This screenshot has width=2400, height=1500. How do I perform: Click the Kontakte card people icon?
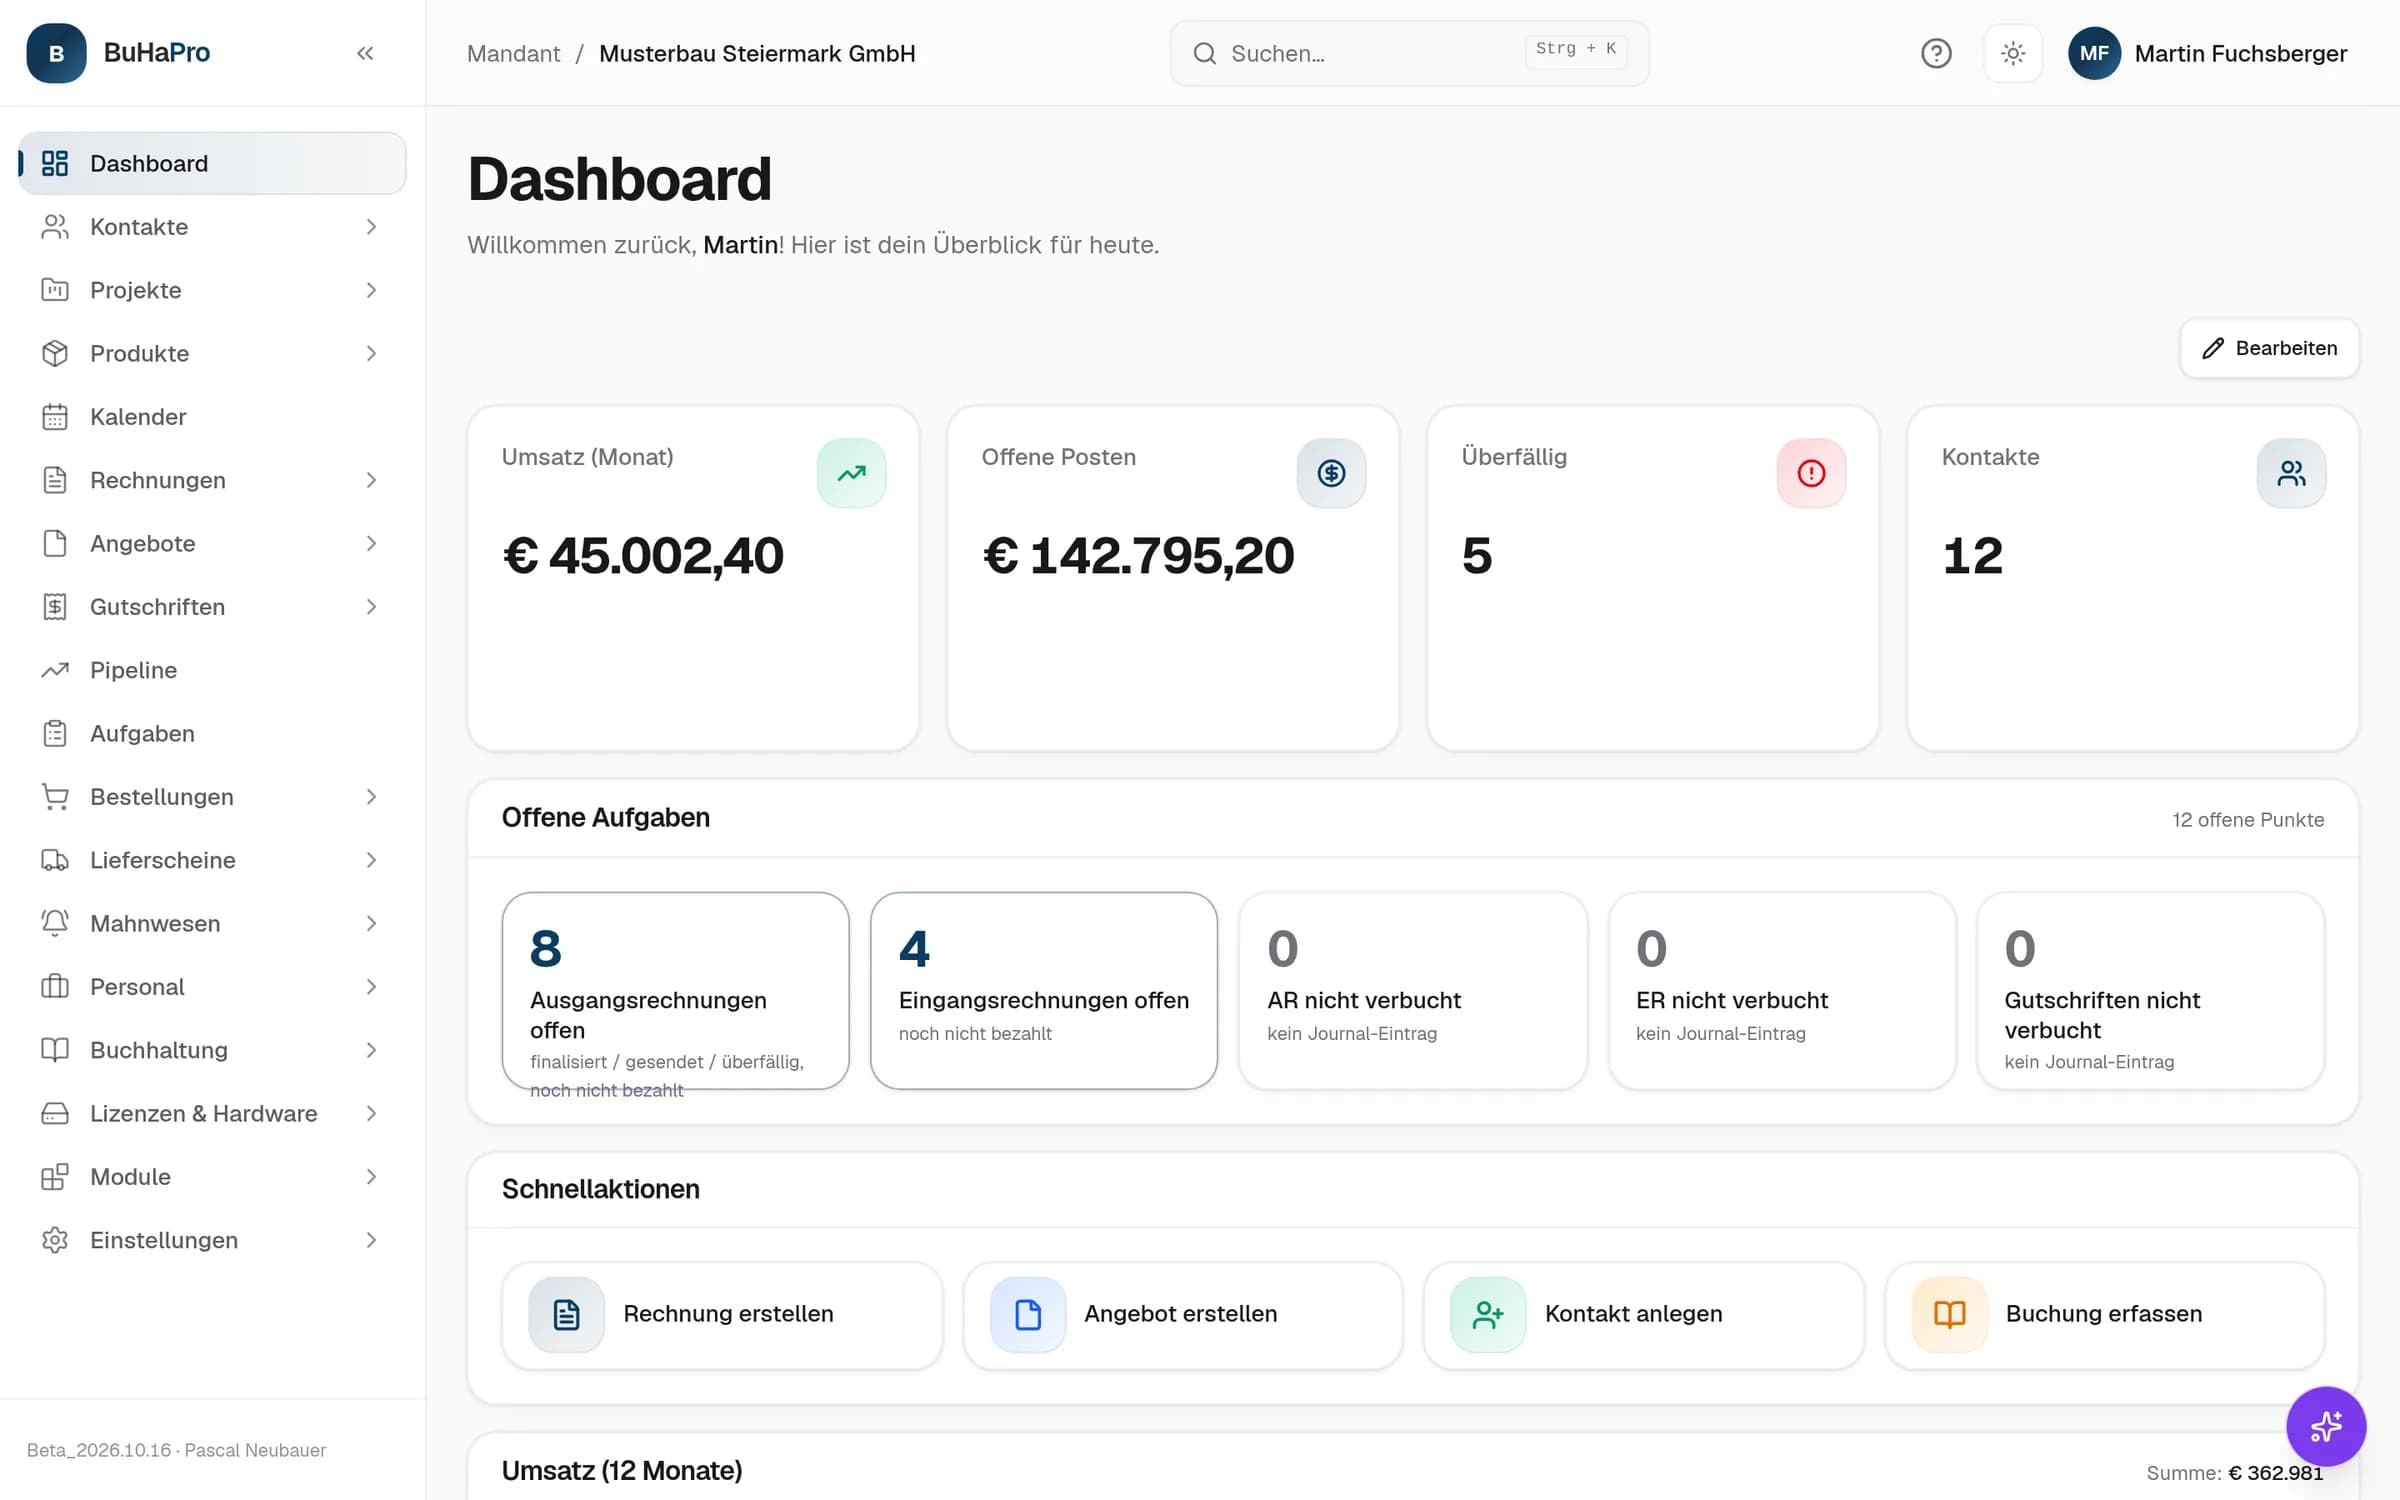pos(2291,473)
